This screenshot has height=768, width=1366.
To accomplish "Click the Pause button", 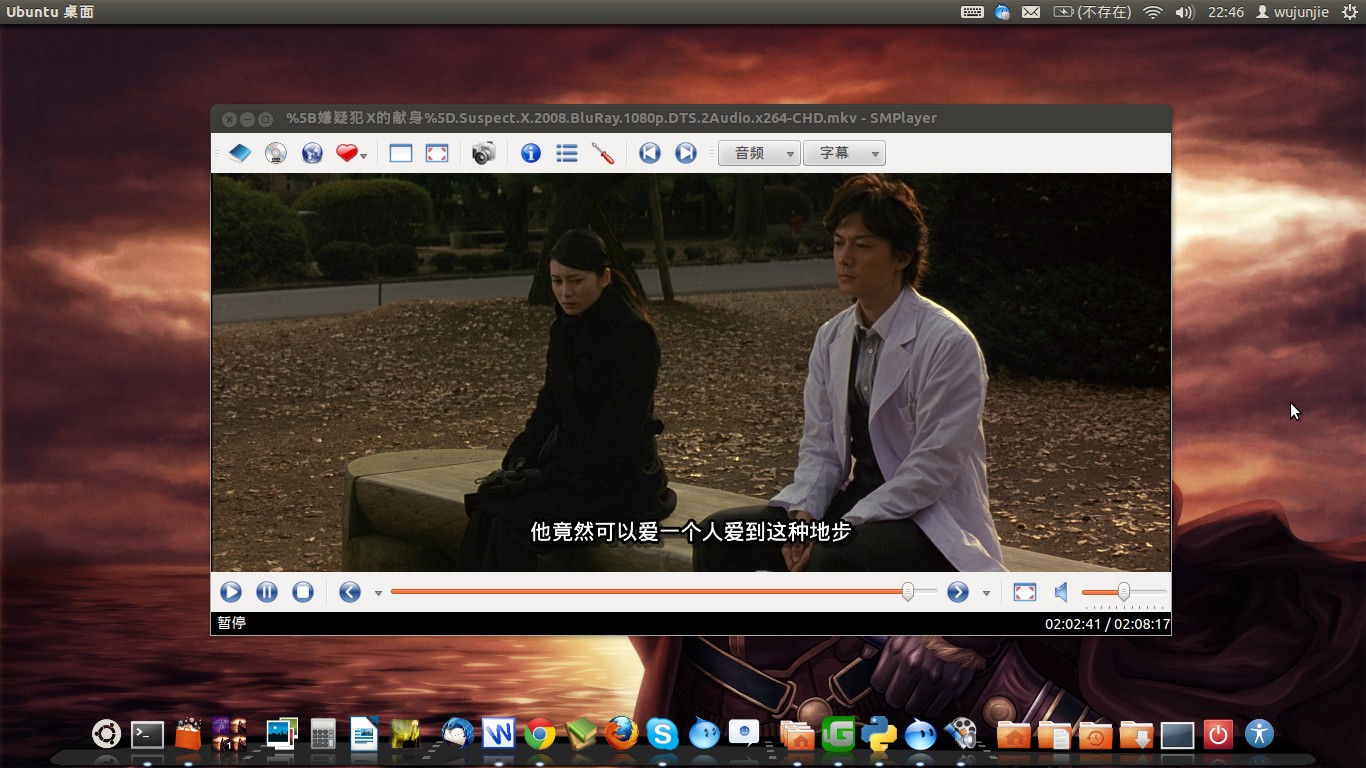I will click(267, 592).
